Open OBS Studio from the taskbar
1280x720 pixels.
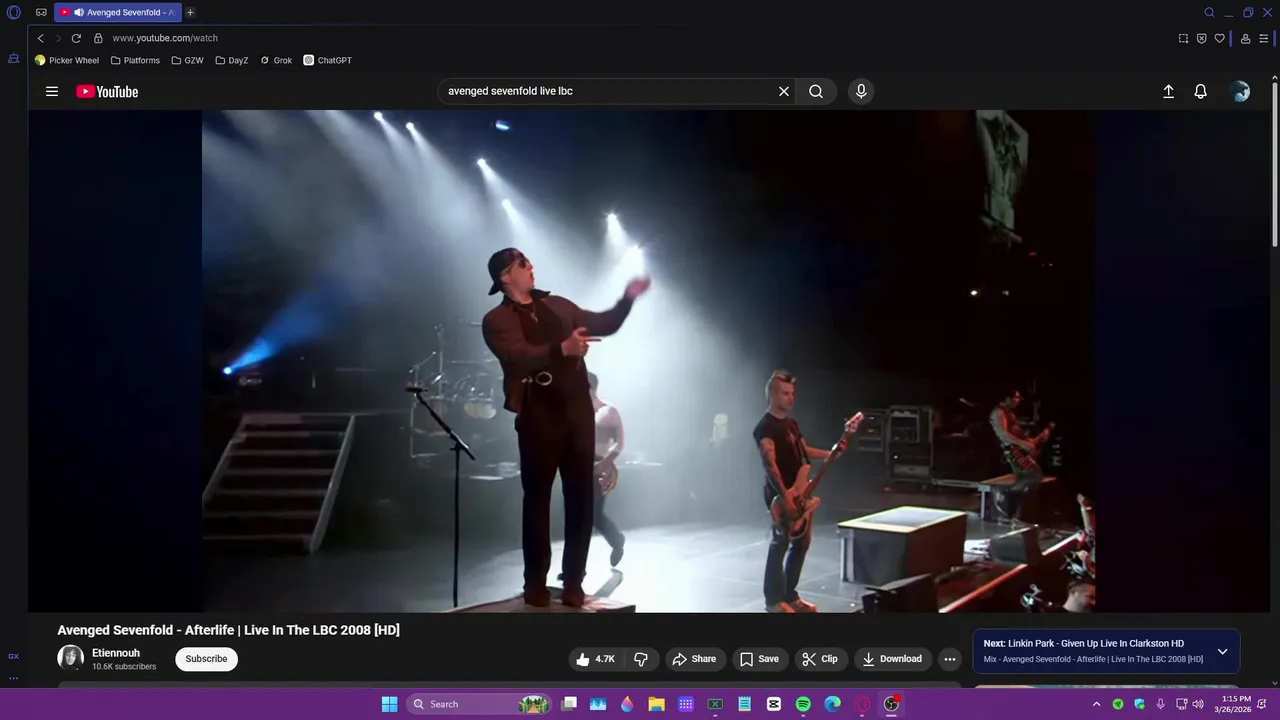891,704
